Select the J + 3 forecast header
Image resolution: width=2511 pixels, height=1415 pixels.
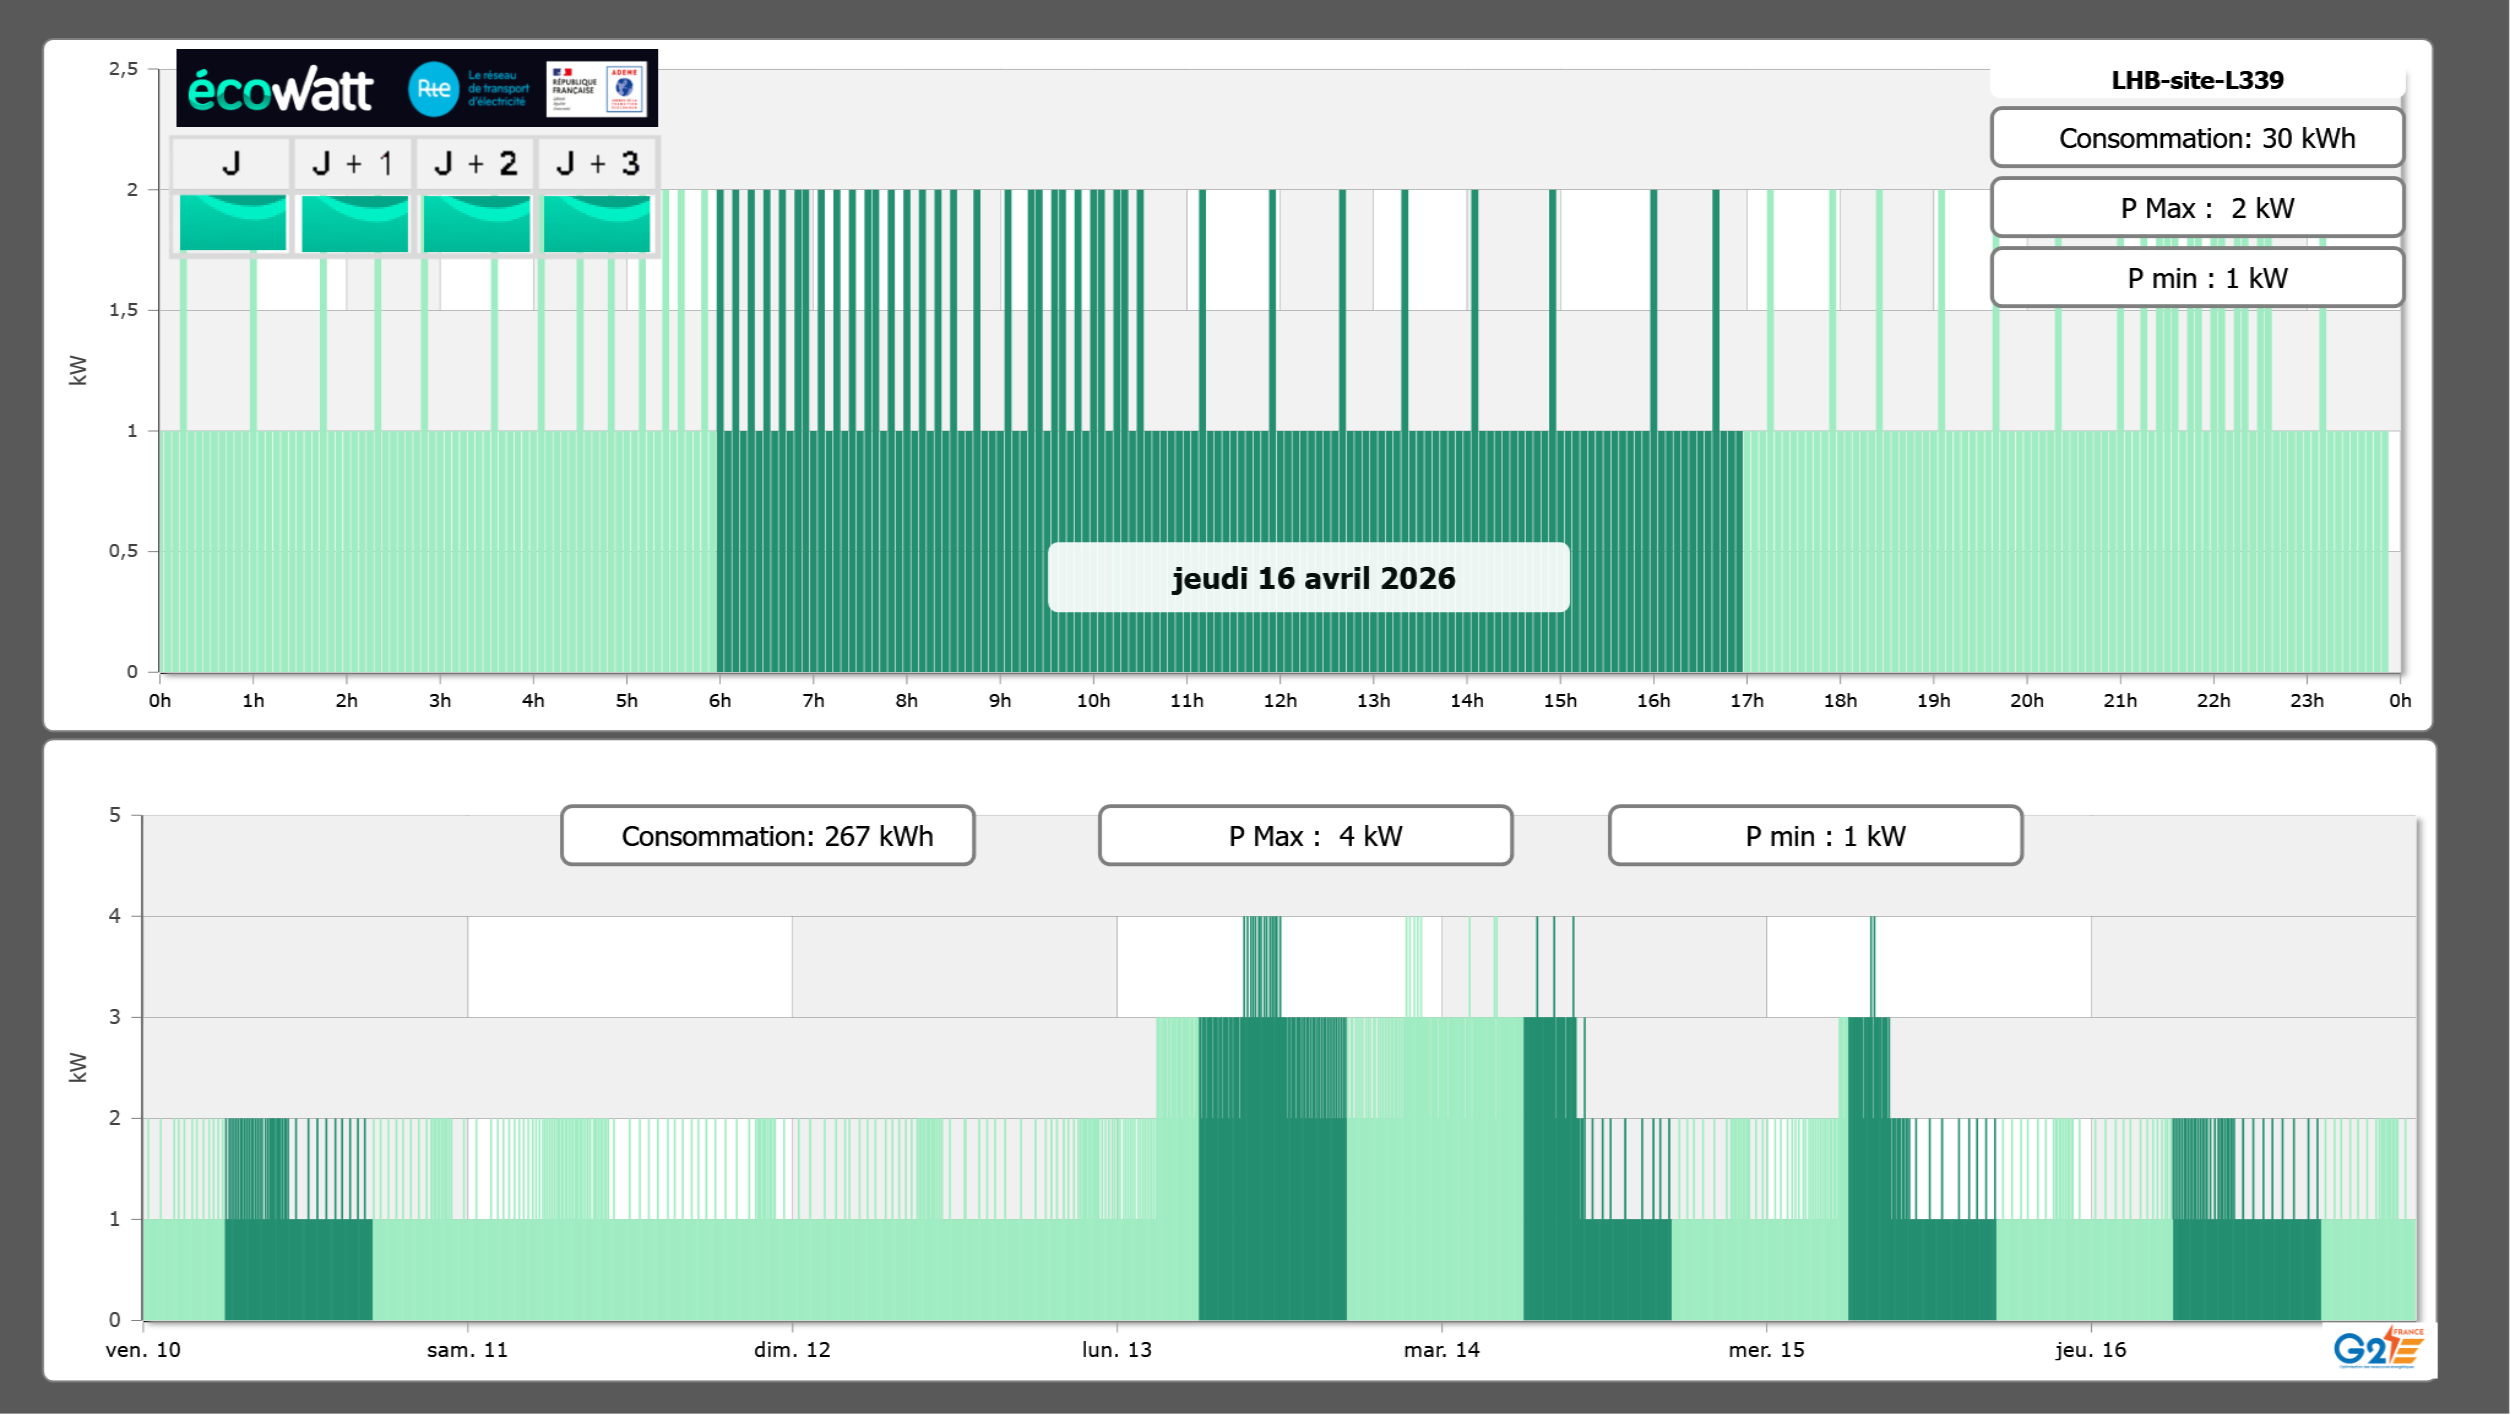coord(597,163)
